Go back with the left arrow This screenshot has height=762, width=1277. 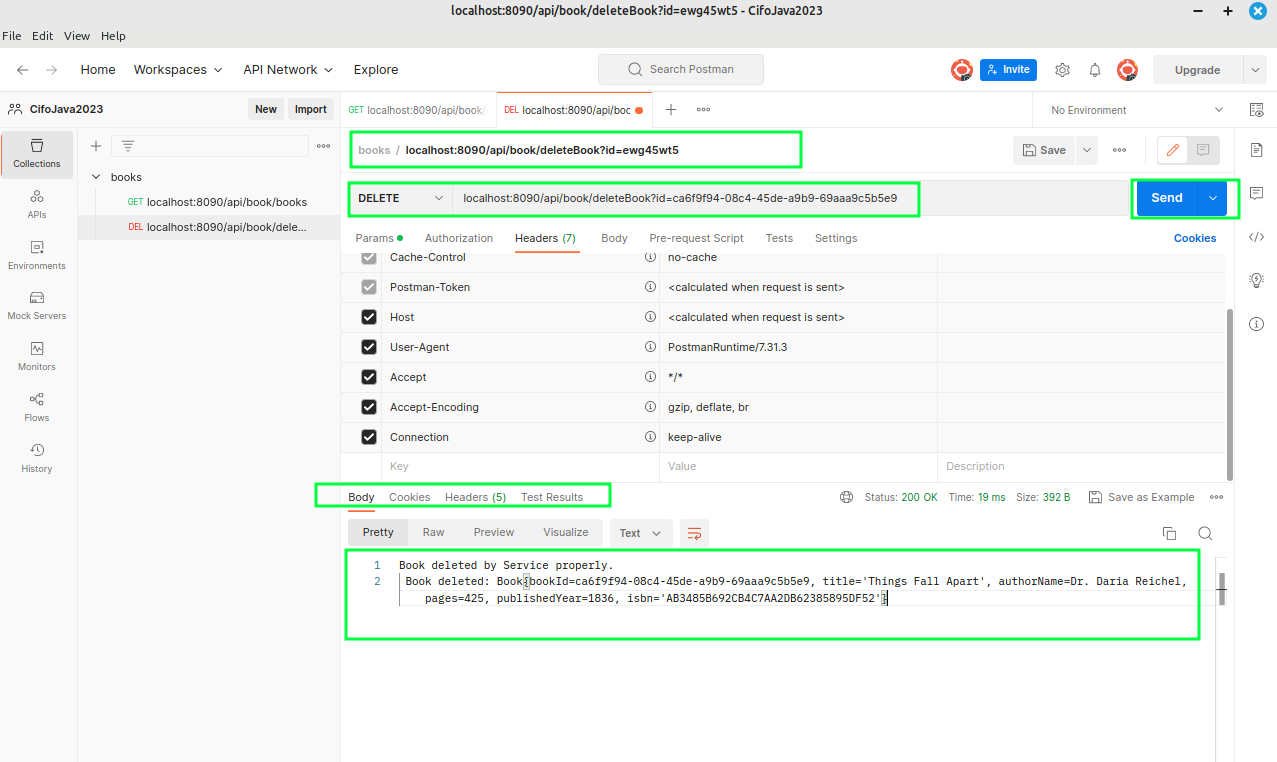[23, 70]
